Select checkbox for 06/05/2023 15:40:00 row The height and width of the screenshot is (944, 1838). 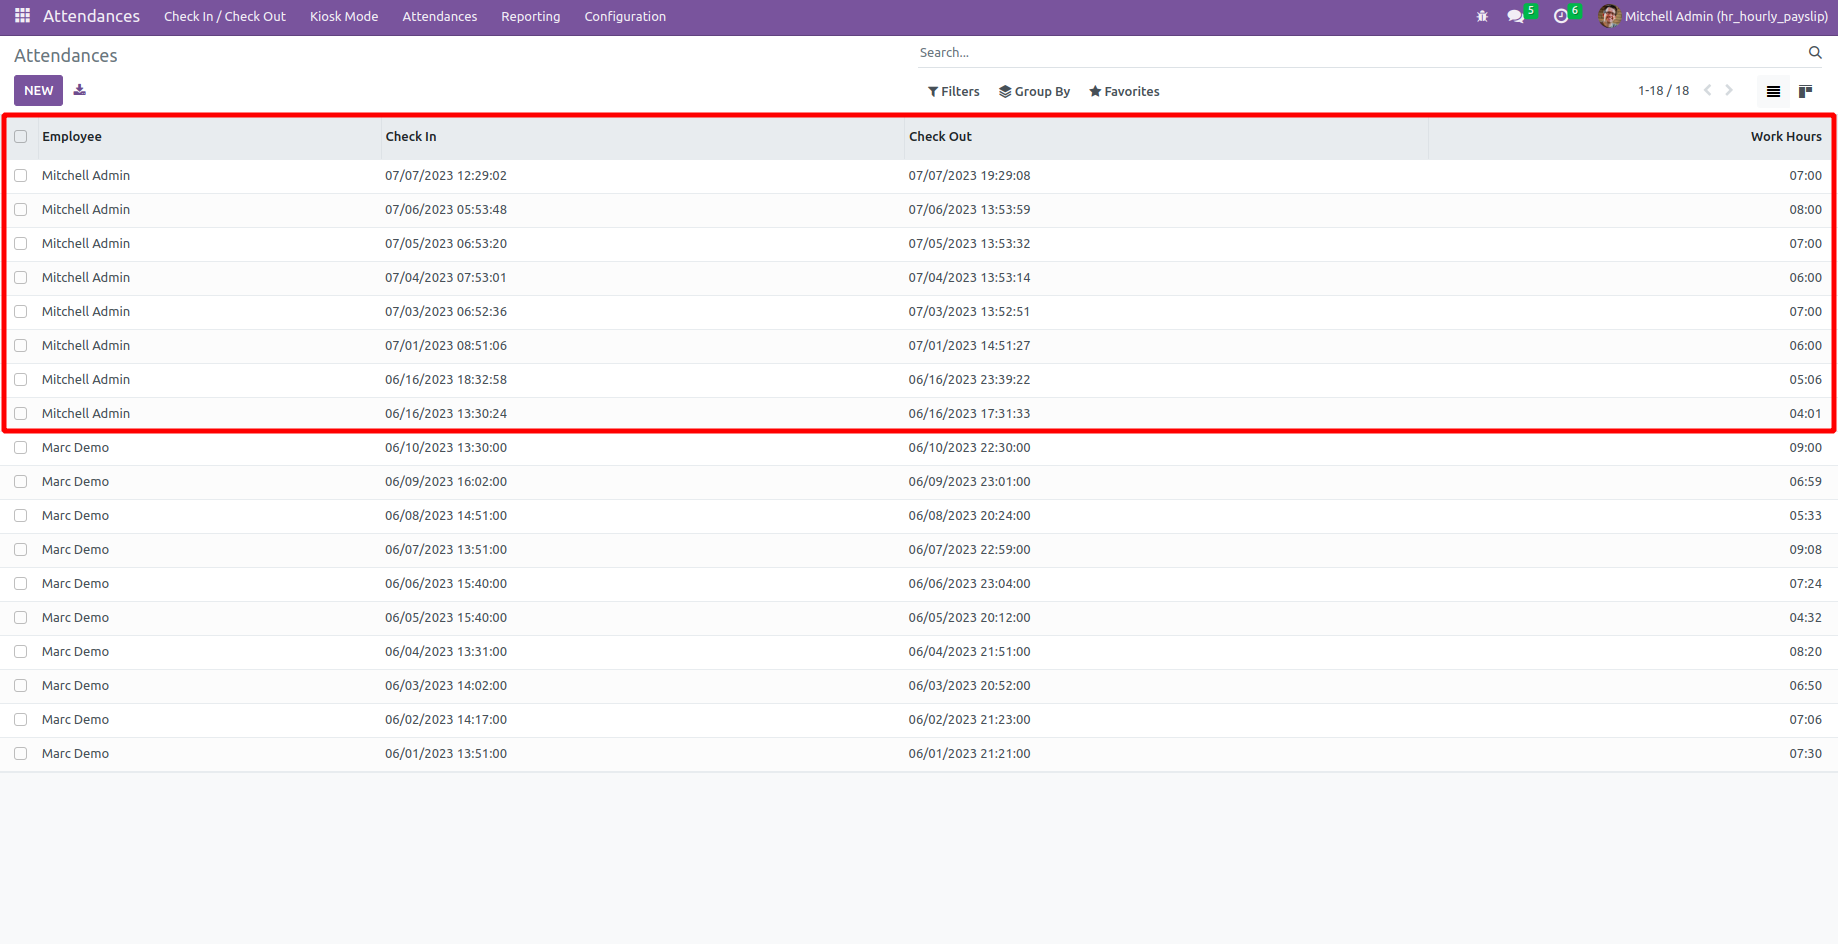tap(21, 618)
